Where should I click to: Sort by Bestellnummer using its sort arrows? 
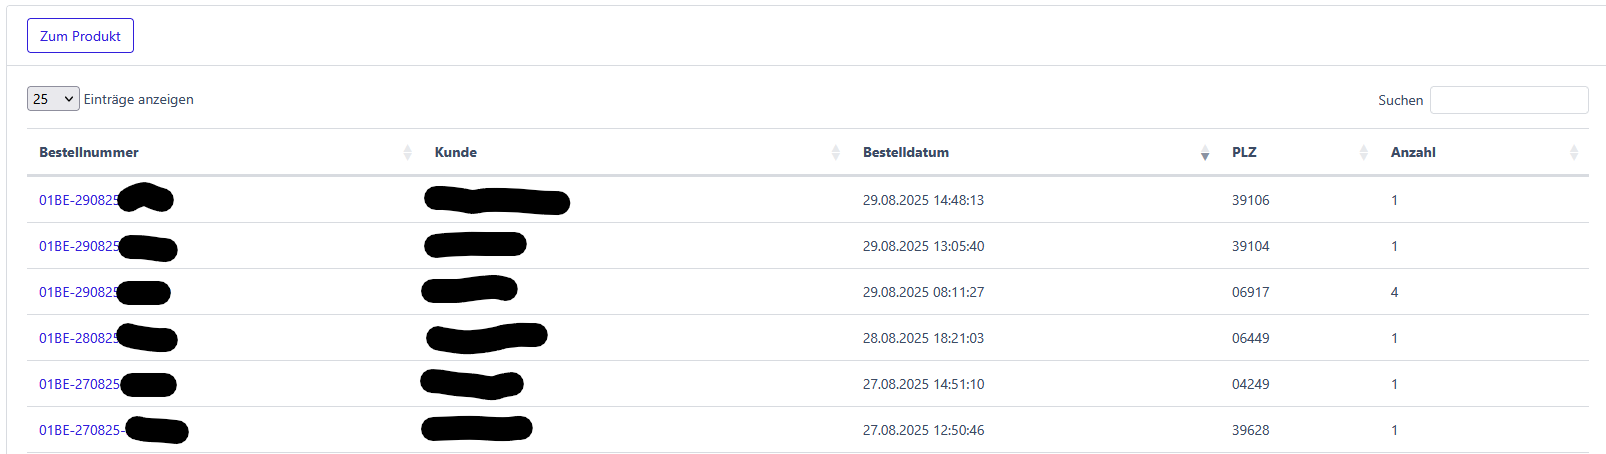[x=407, y=152]
